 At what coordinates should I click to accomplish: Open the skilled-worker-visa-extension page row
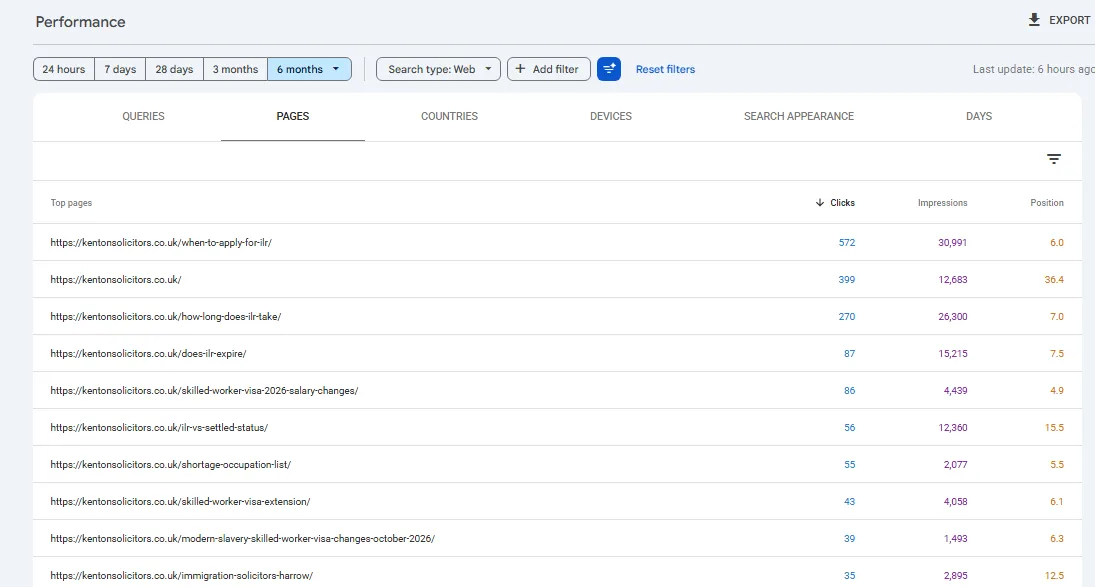pyautogui.click(x=557, y=501)
